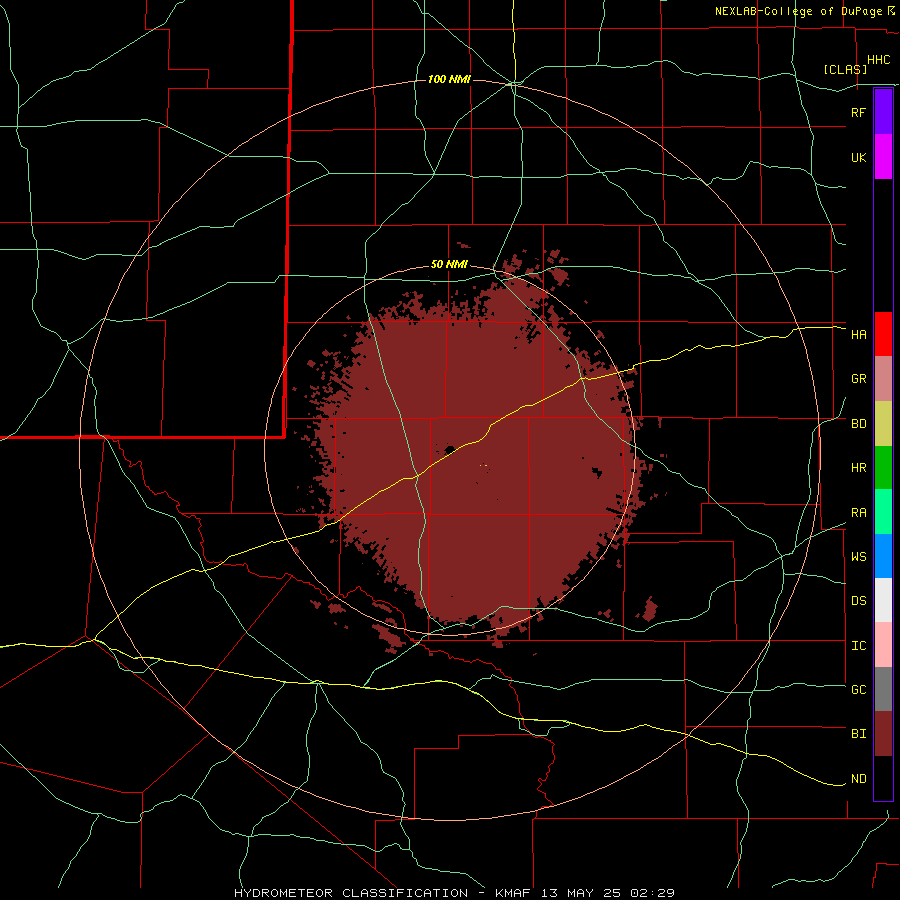Click the HYDROMETEOR CLASSIFICATION title text
The image size is (900, 900).
pyautogui.click(x=351, y=893)
